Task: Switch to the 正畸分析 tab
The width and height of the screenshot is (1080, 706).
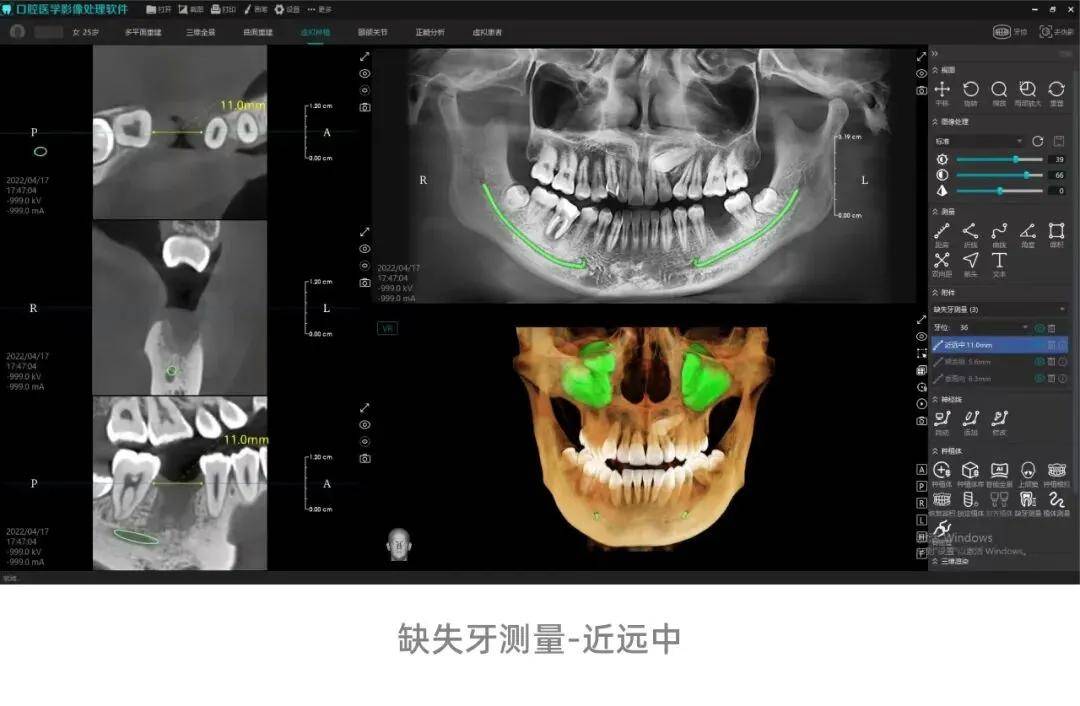Action: tap(430, 32)
